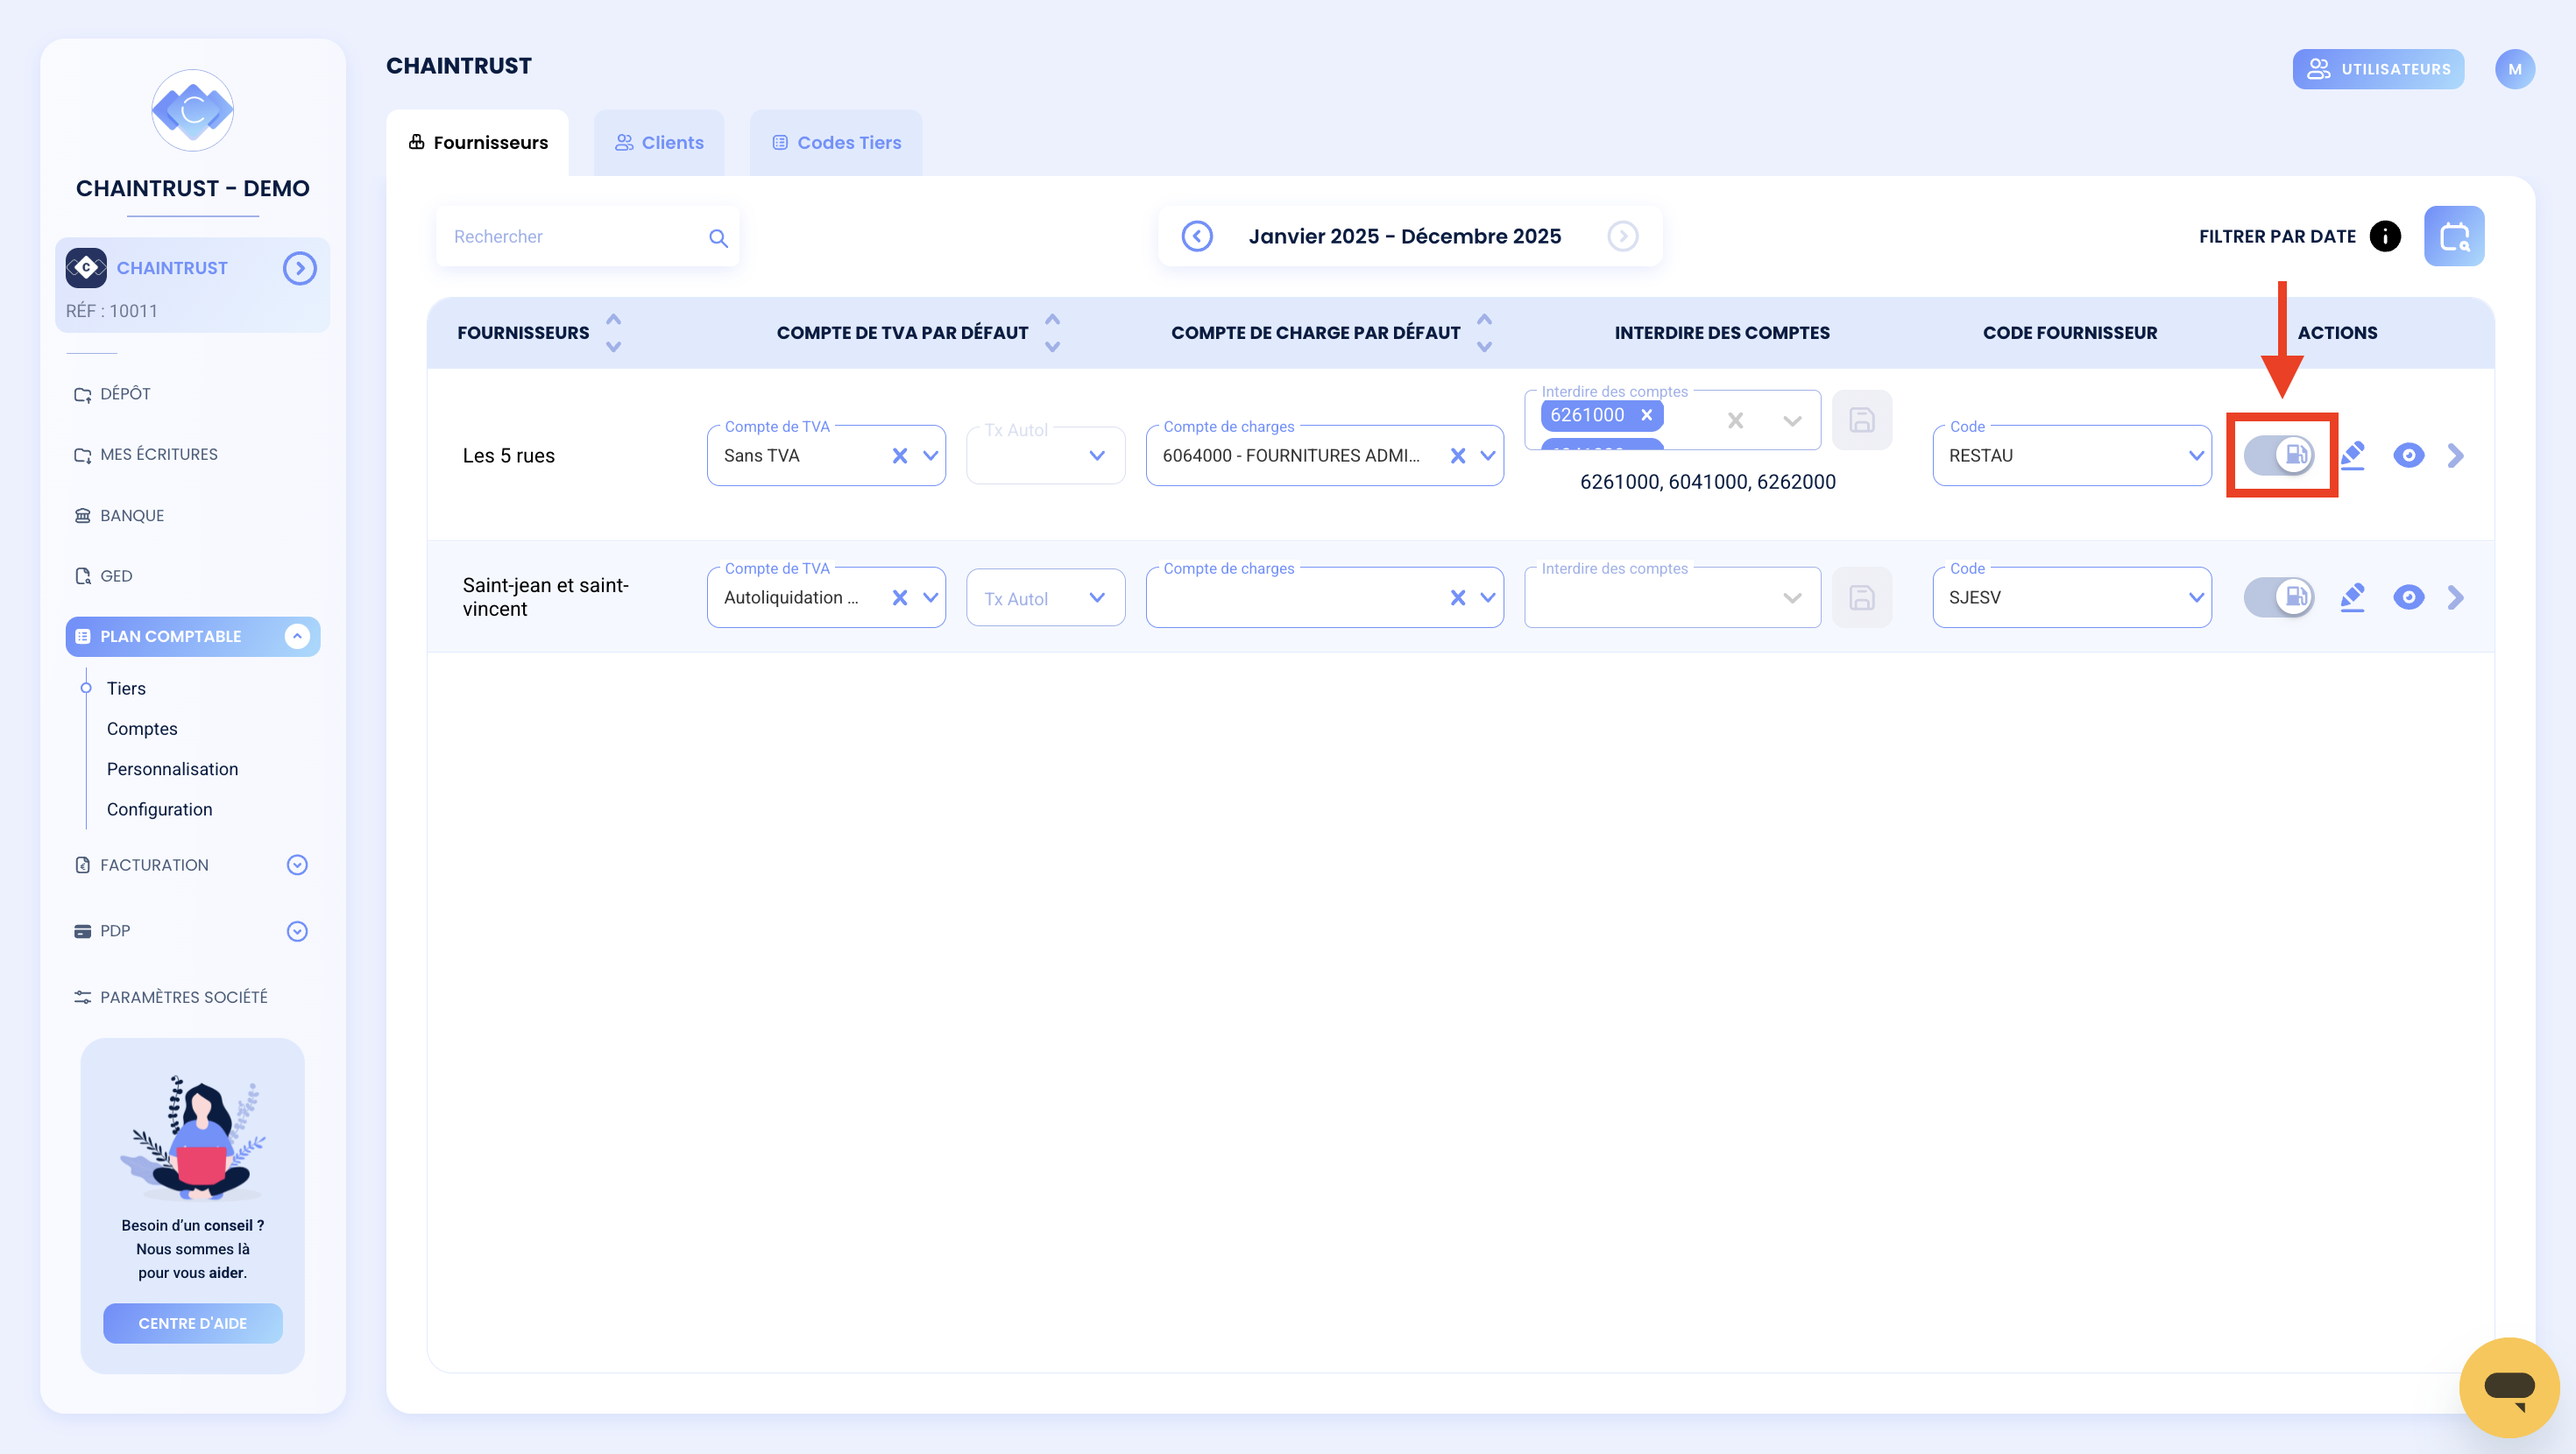
Task: Save forbidden accounts for Les 5 rues
Action: [1861, 420]
